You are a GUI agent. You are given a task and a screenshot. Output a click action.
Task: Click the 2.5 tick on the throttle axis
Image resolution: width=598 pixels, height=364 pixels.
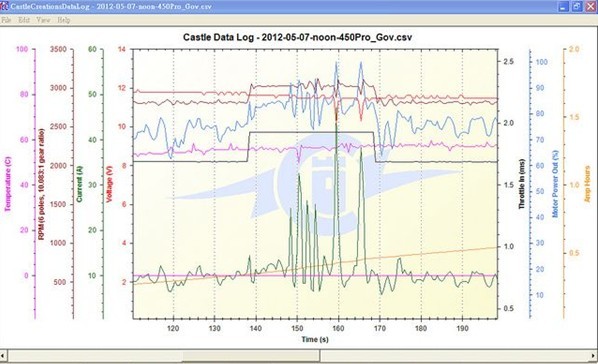(x=509, y=61)
